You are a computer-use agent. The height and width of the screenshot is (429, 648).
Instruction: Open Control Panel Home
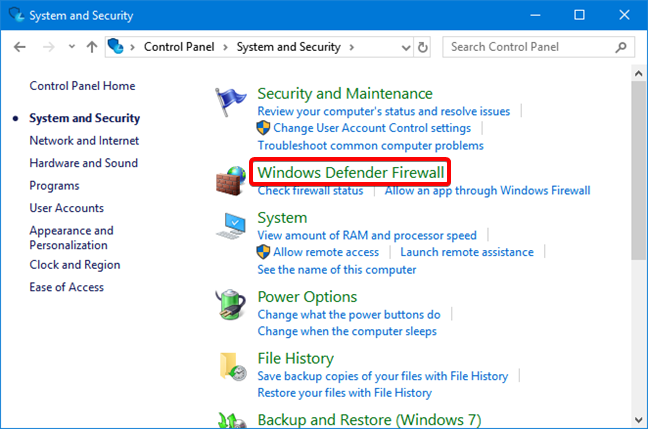(82, 86)
